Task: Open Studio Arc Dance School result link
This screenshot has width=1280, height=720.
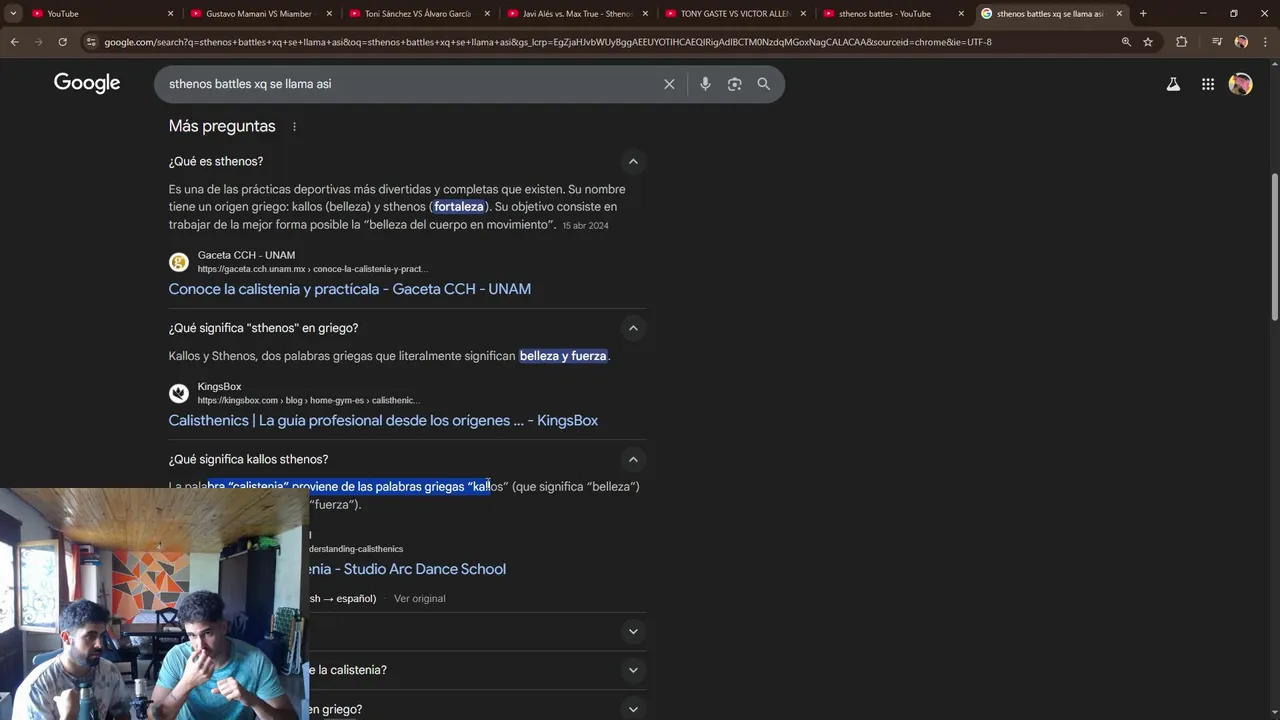Action: point(407,569)
